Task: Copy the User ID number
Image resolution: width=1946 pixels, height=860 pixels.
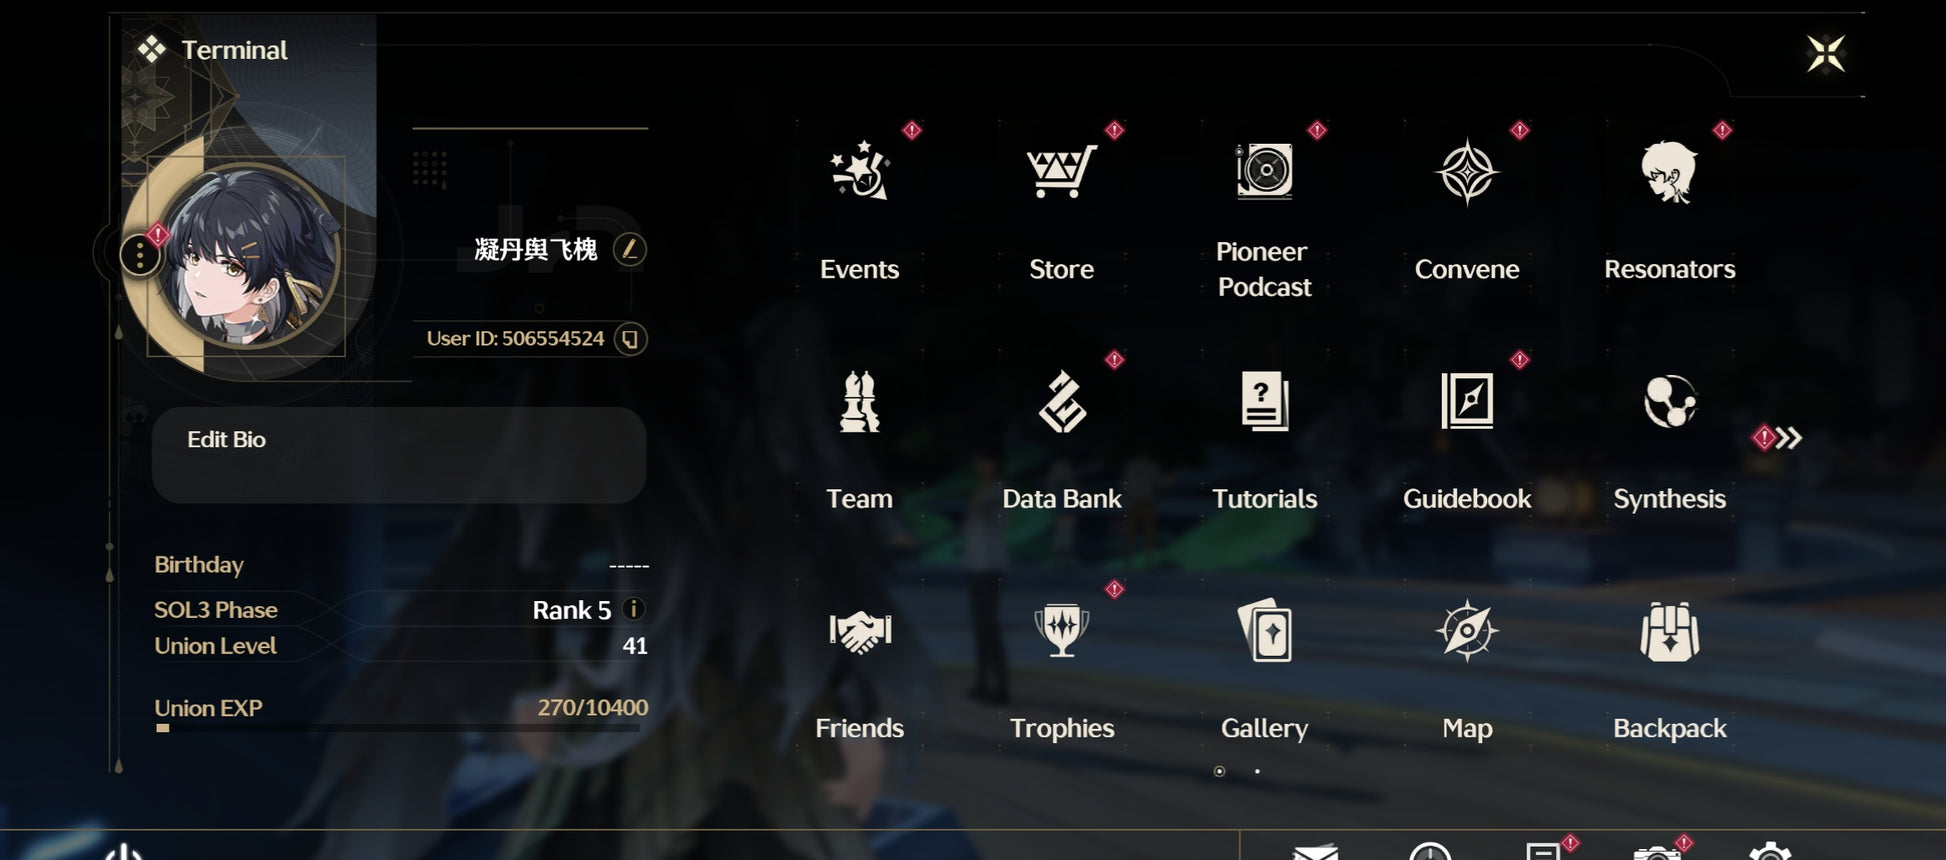Action: coord(630,339)
